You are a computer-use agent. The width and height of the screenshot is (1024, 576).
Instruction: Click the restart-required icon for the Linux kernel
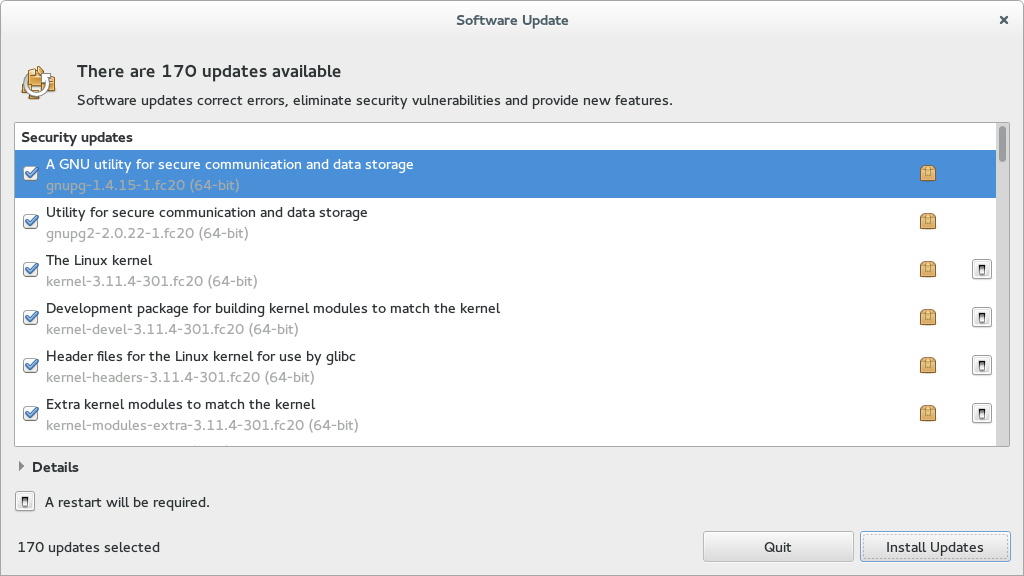[982, 269]
